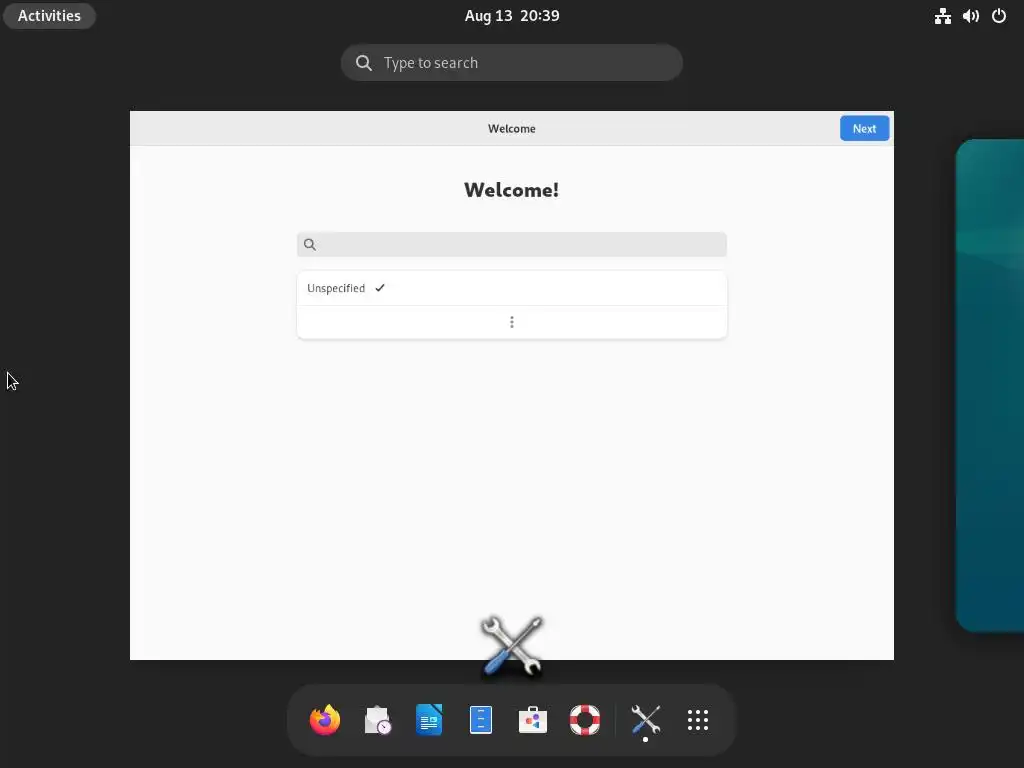Select the running setup tools dock icon

[645, 720]
